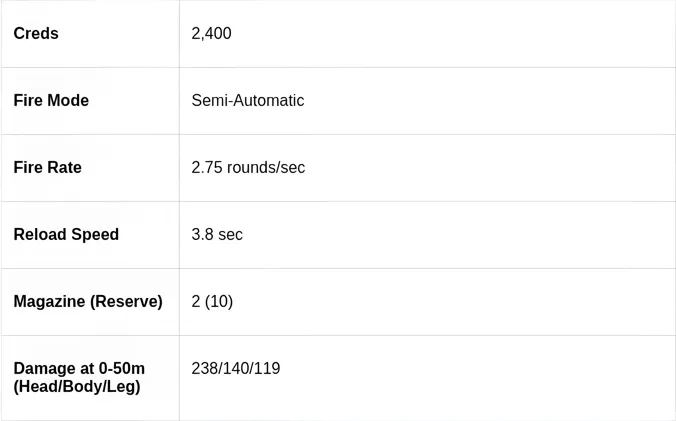Screen dimensions: 676x421
Task: Click the word Magazine in the label
Action: [x=49, y=302]
